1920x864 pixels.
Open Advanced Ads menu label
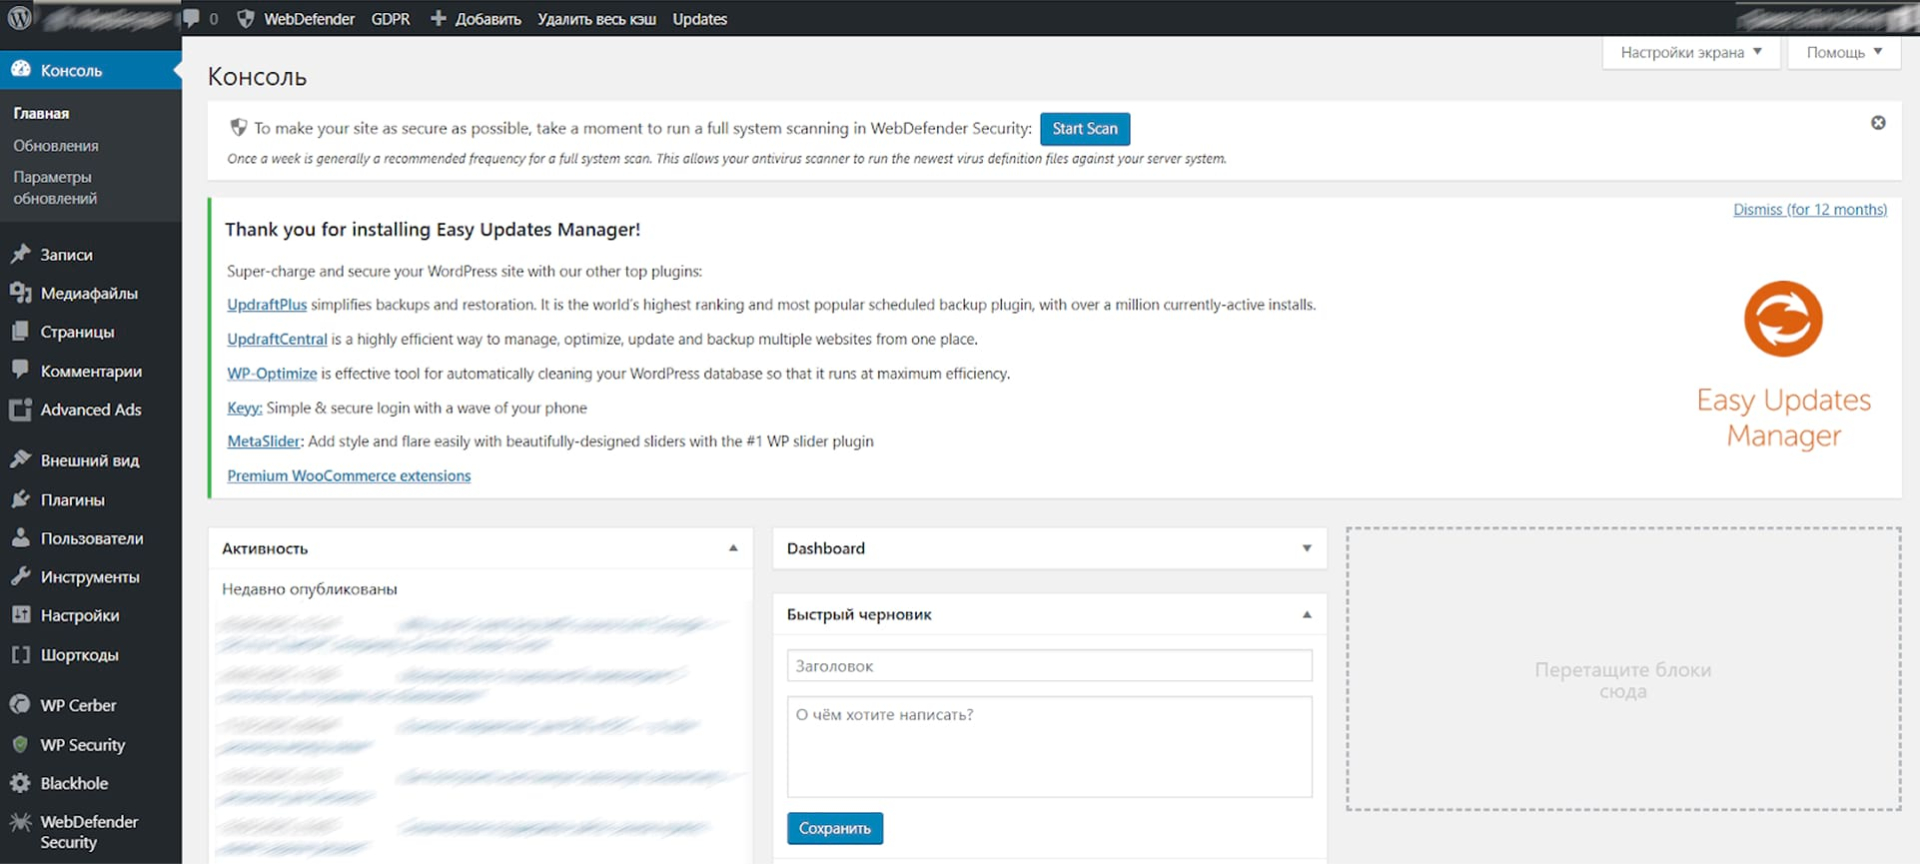[91, 409]
